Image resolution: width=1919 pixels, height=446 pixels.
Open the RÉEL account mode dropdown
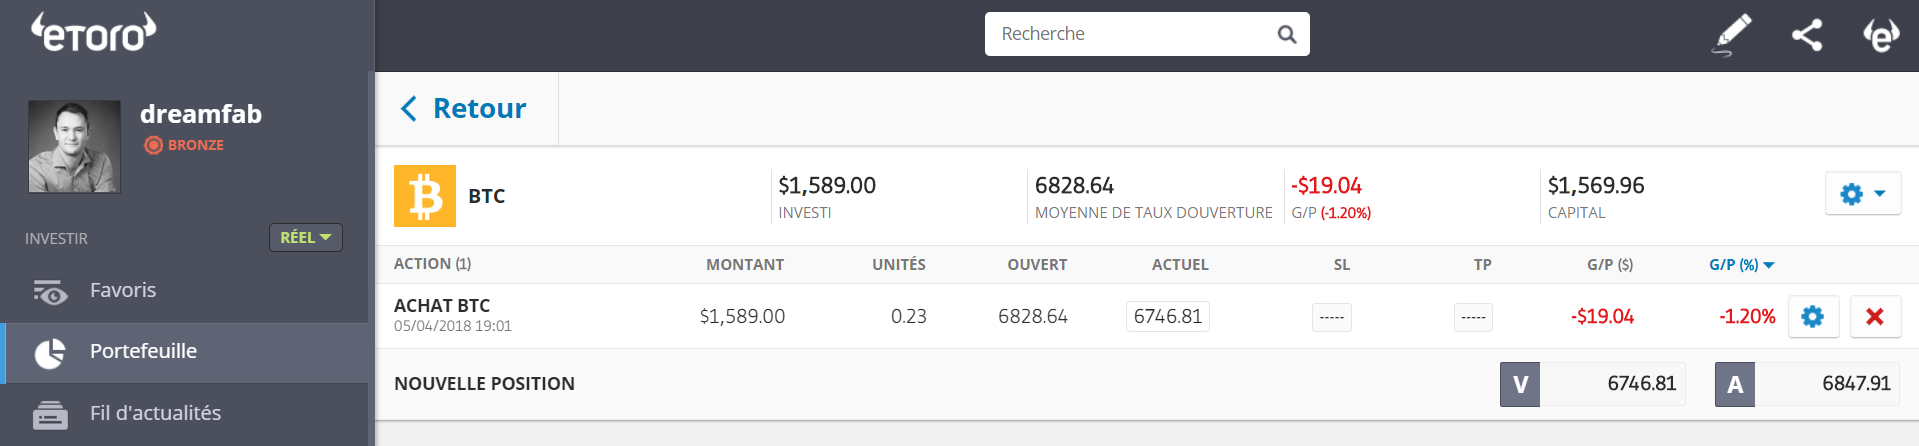pos(305,238)
